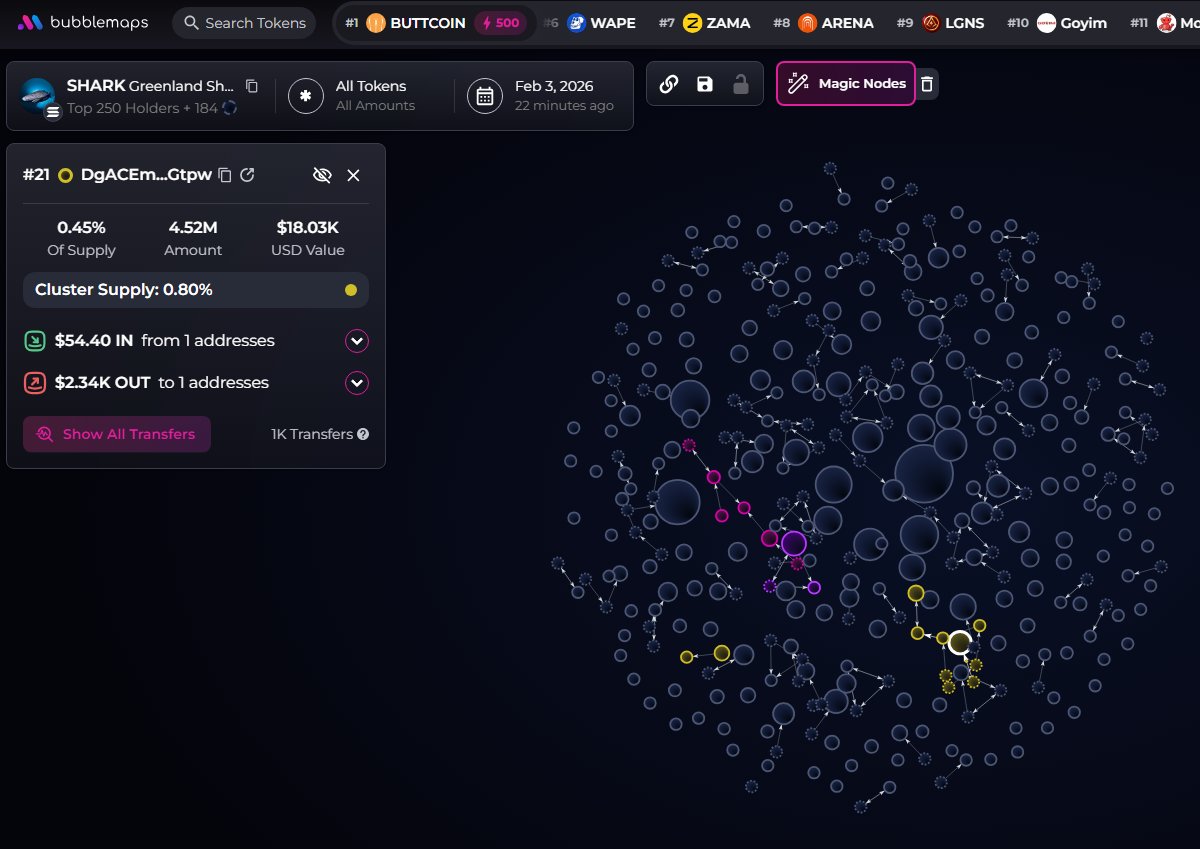This screenshot has height=849, width=1200.
Task: Click the 500 boost badge
Action: (500, 23)
